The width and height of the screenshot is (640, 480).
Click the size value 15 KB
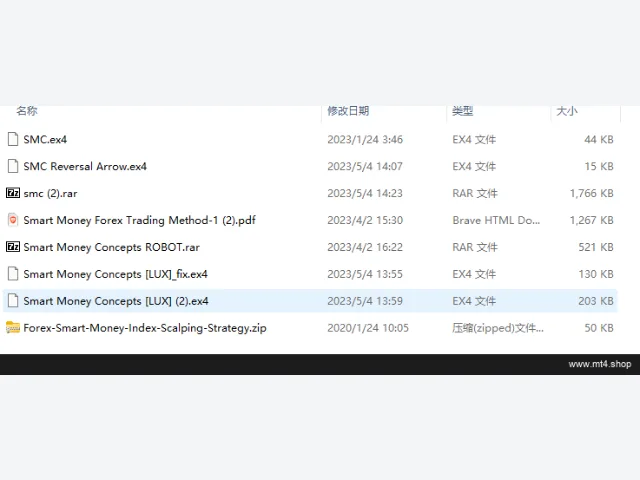pos(599,167)
